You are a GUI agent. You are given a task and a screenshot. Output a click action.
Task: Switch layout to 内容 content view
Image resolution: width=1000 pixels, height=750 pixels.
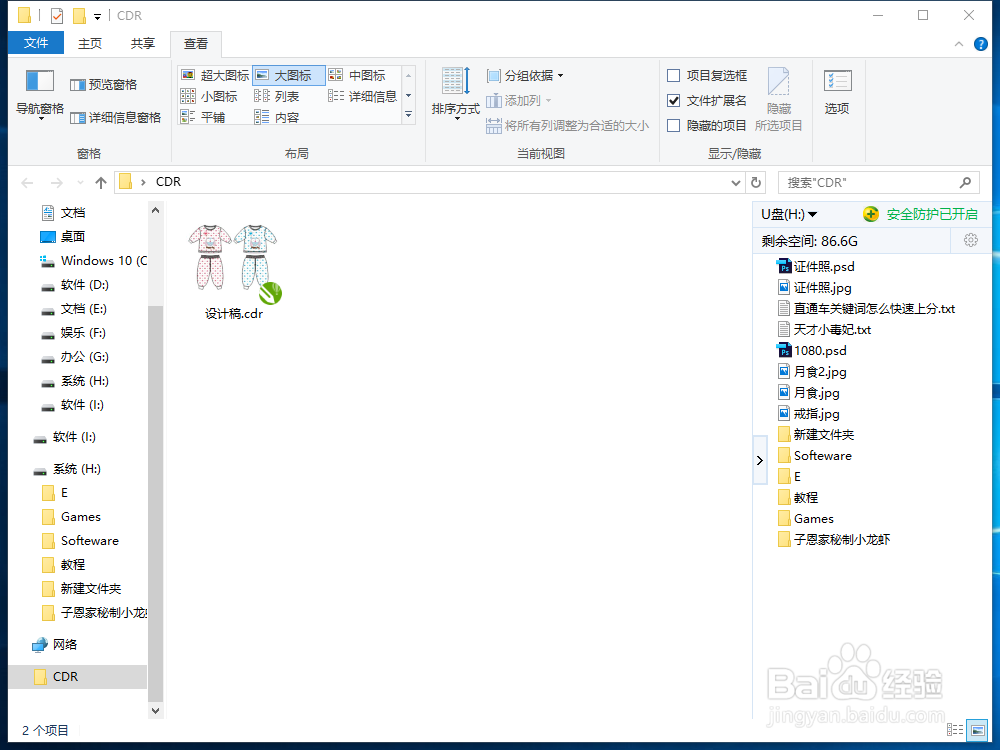[x=276, y=117]
